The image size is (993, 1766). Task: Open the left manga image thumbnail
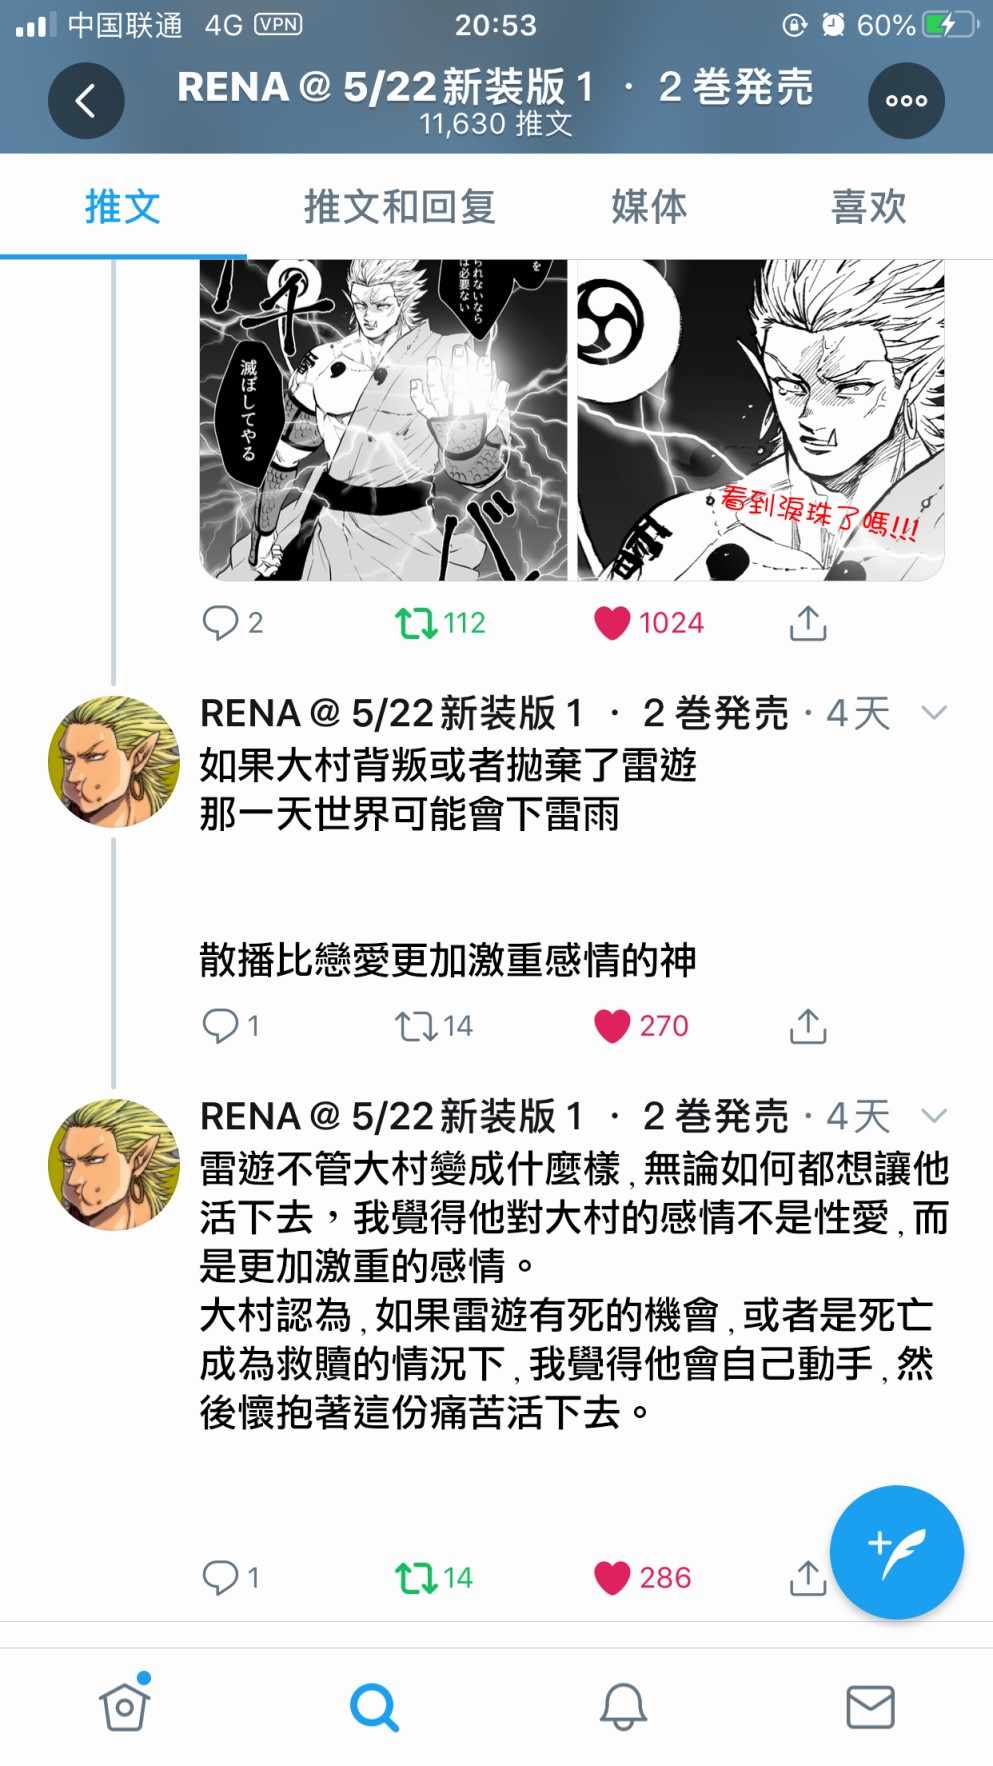click(383, 420)
